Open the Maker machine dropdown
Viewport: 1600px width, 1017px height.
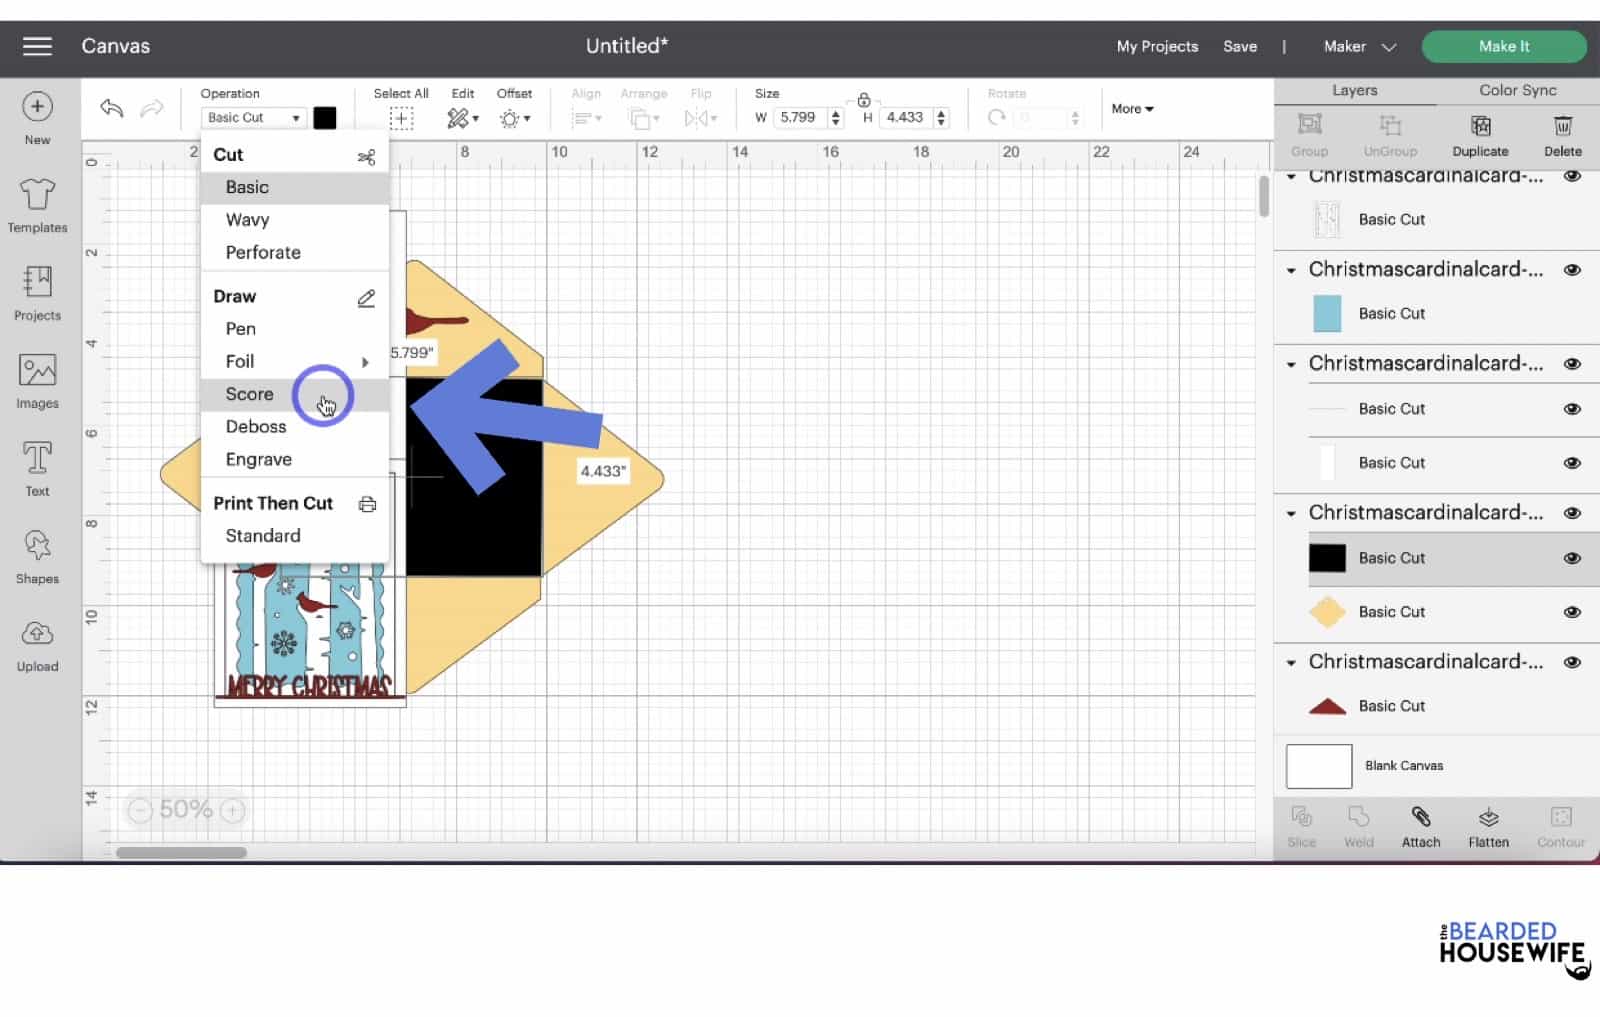pos(1359,47)
